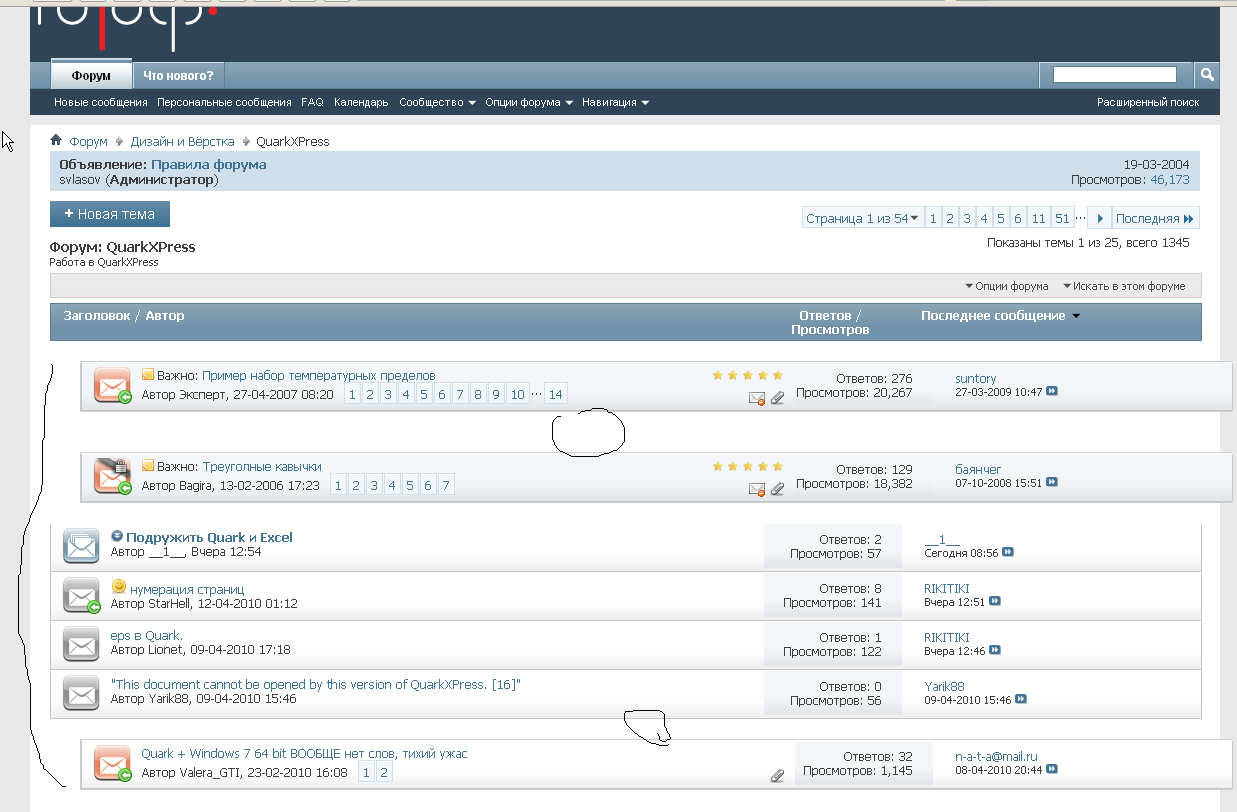Click the subscription envelope icon in Пример набор row
This screenshot has height=812, width=1237.
757,398
